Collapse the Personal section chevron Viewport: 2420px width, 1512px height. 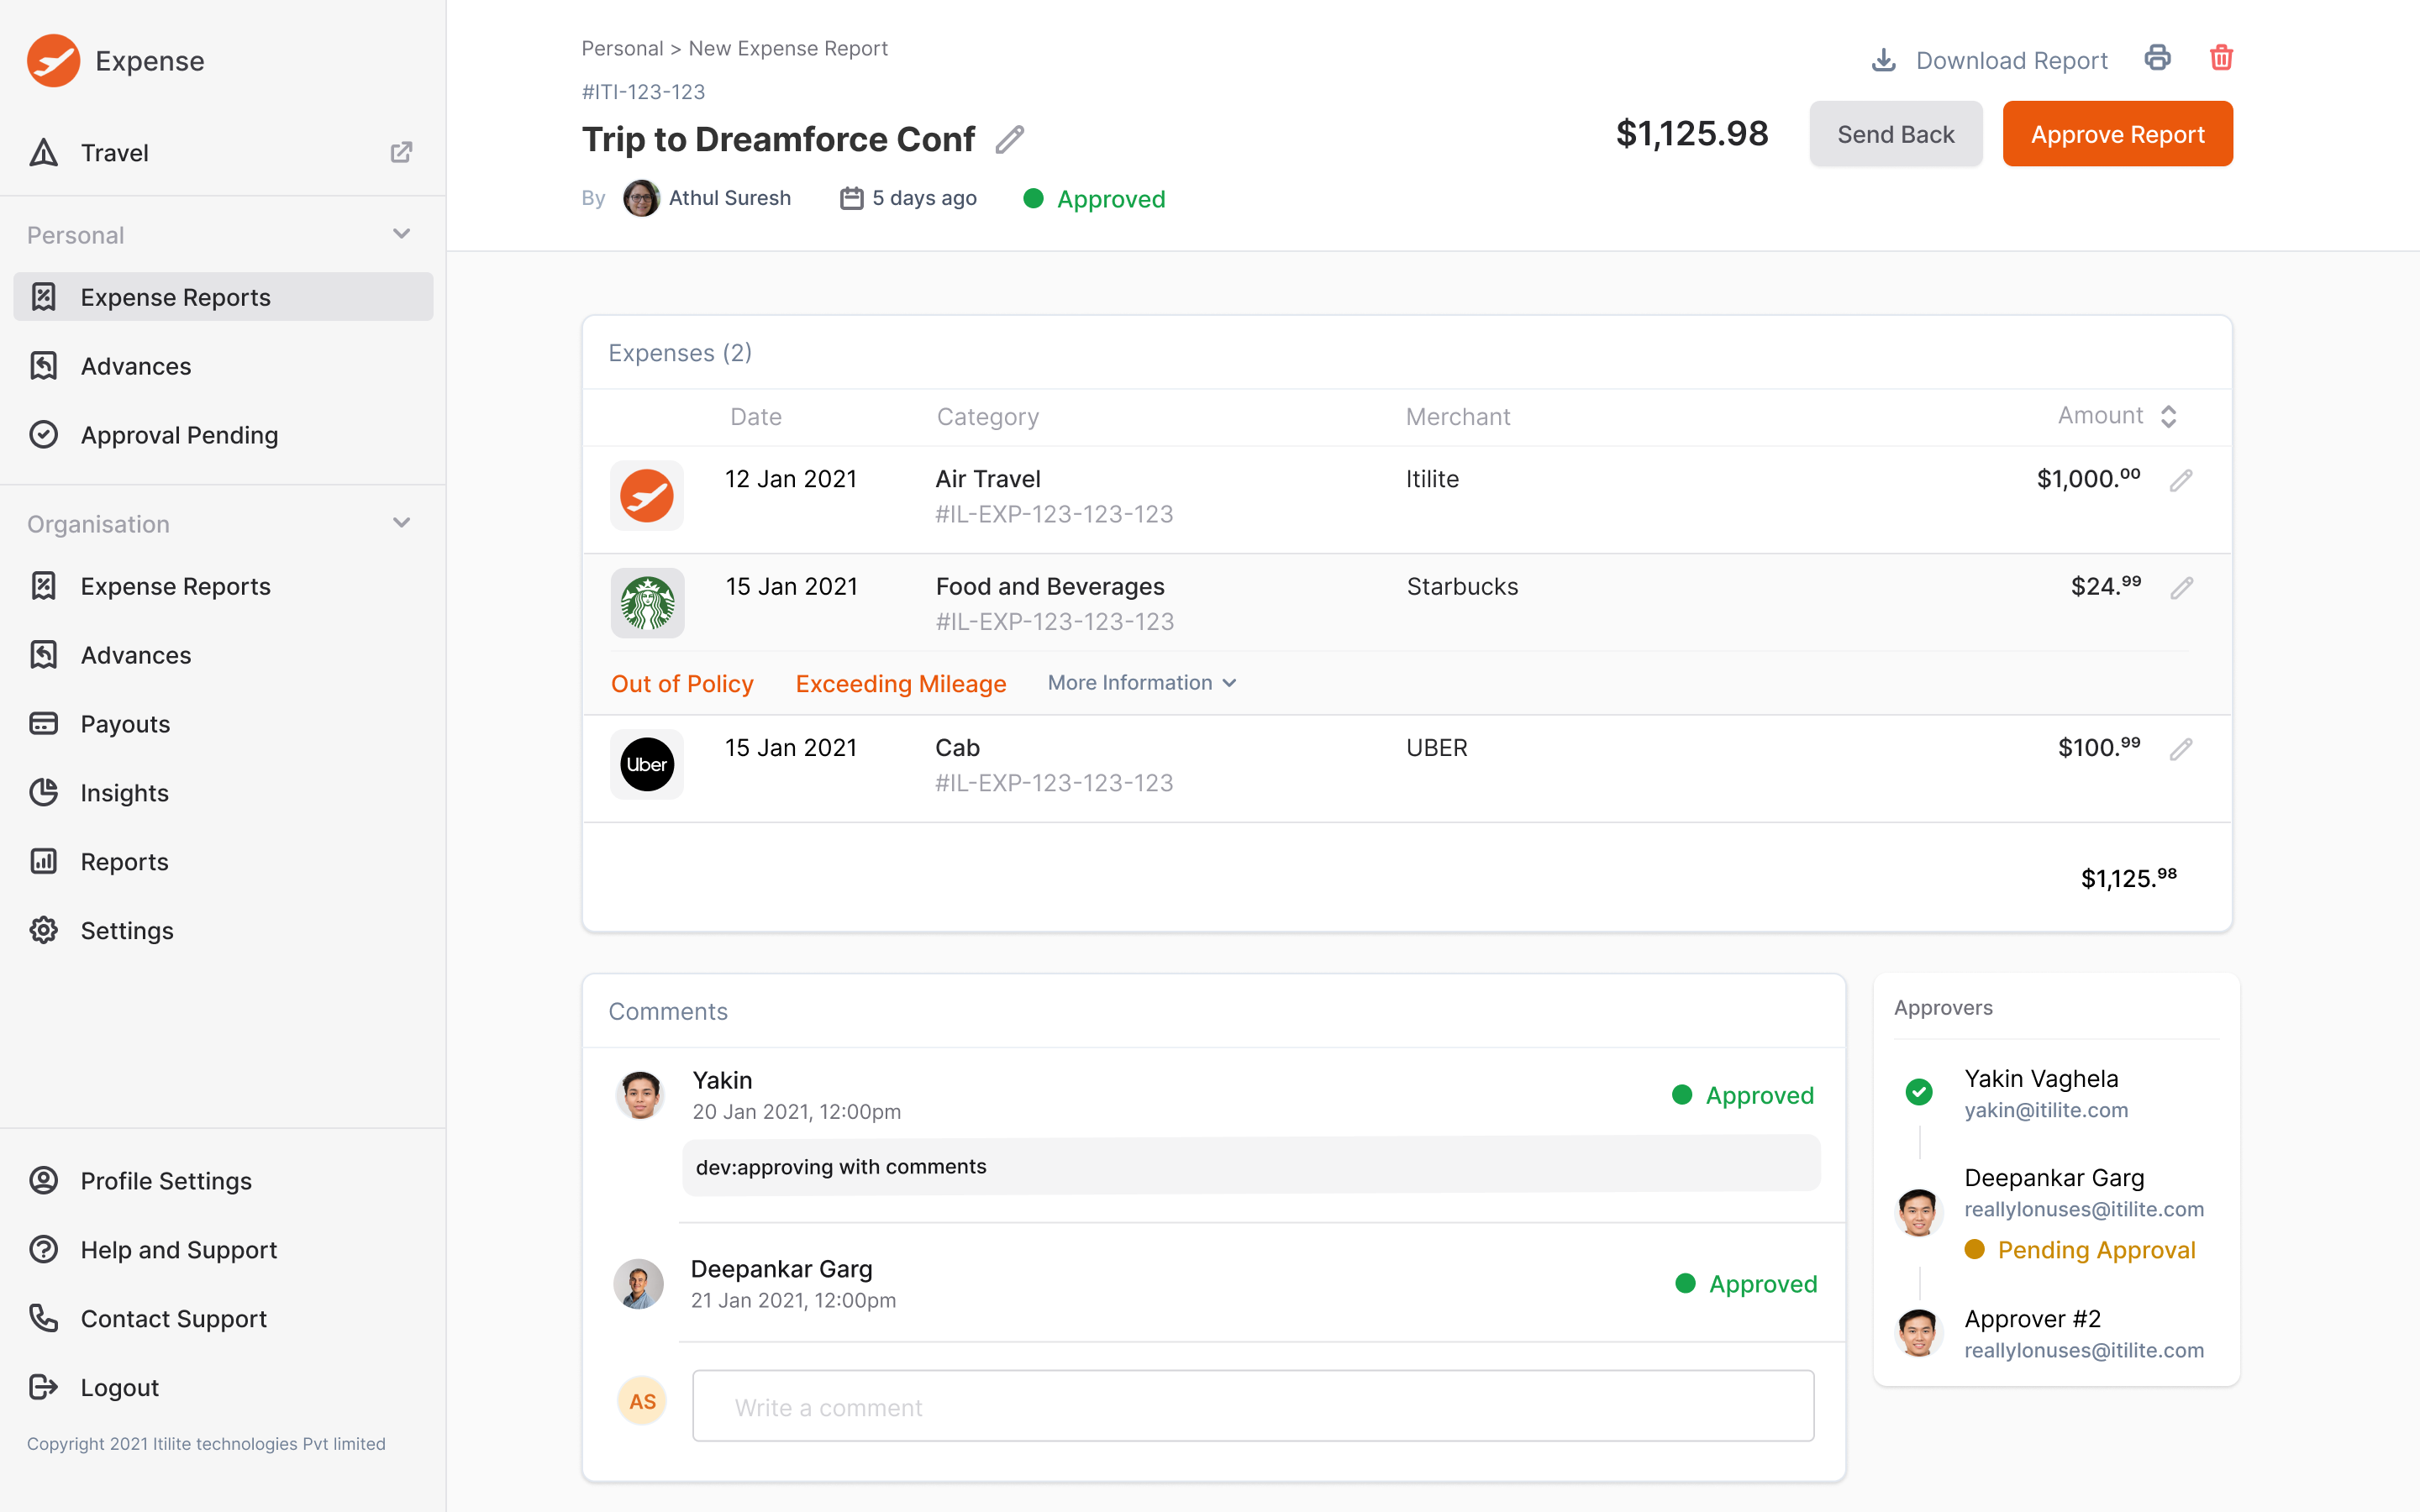coord(401,234)
